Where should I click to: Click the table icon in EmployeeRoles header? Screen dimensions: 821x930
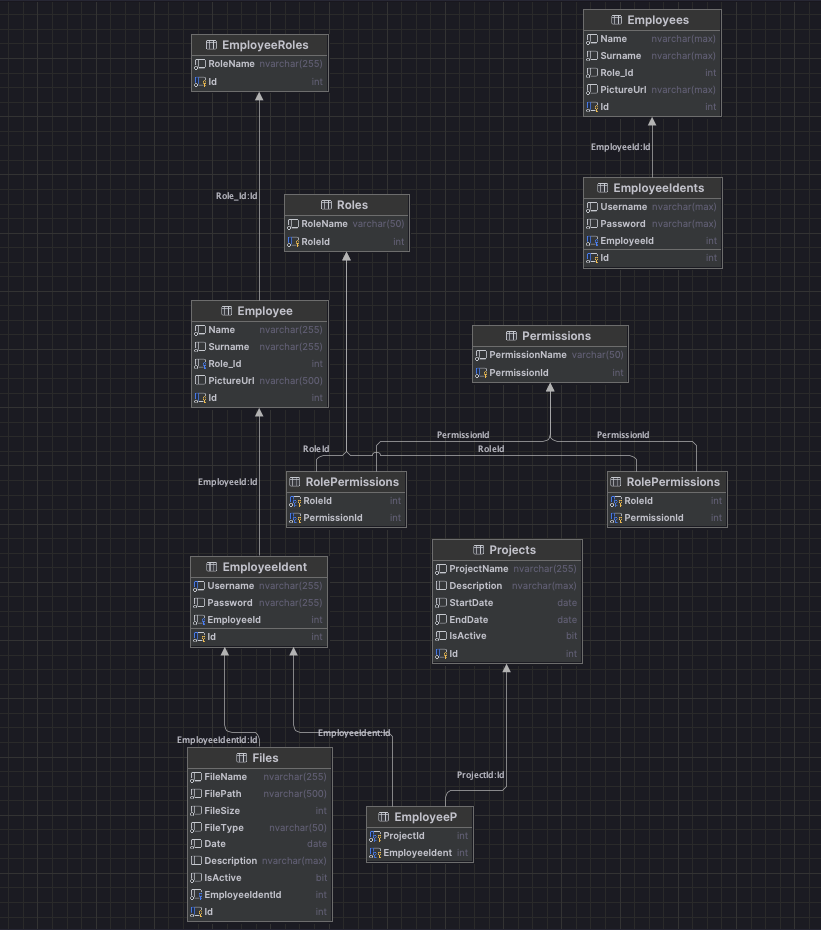[211, 45]
